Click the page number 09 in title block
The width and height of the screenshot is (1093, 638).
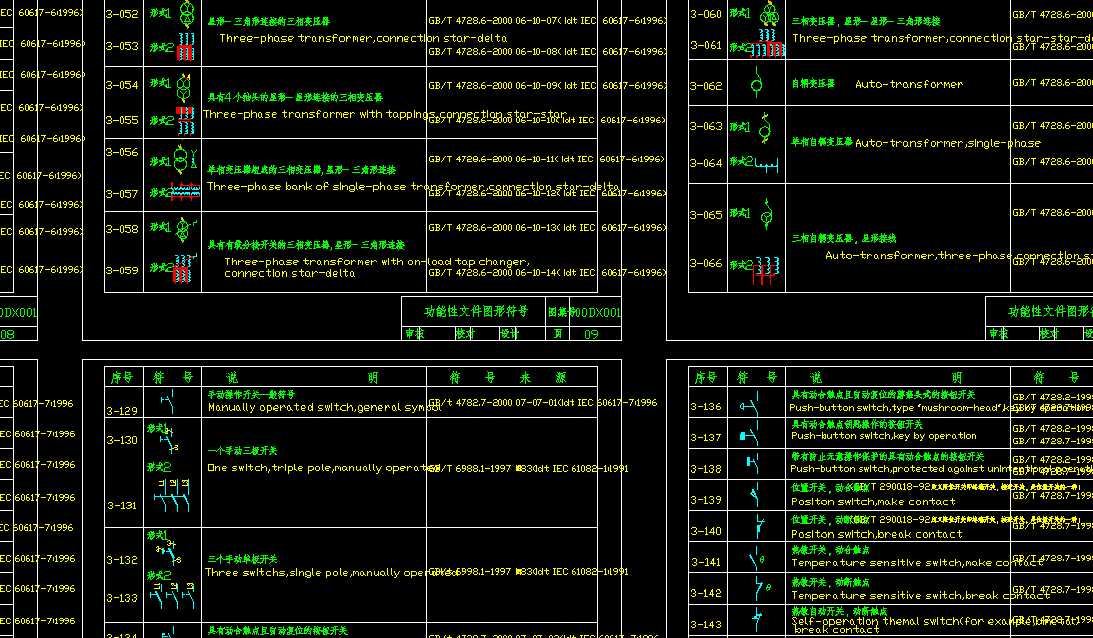591,334
